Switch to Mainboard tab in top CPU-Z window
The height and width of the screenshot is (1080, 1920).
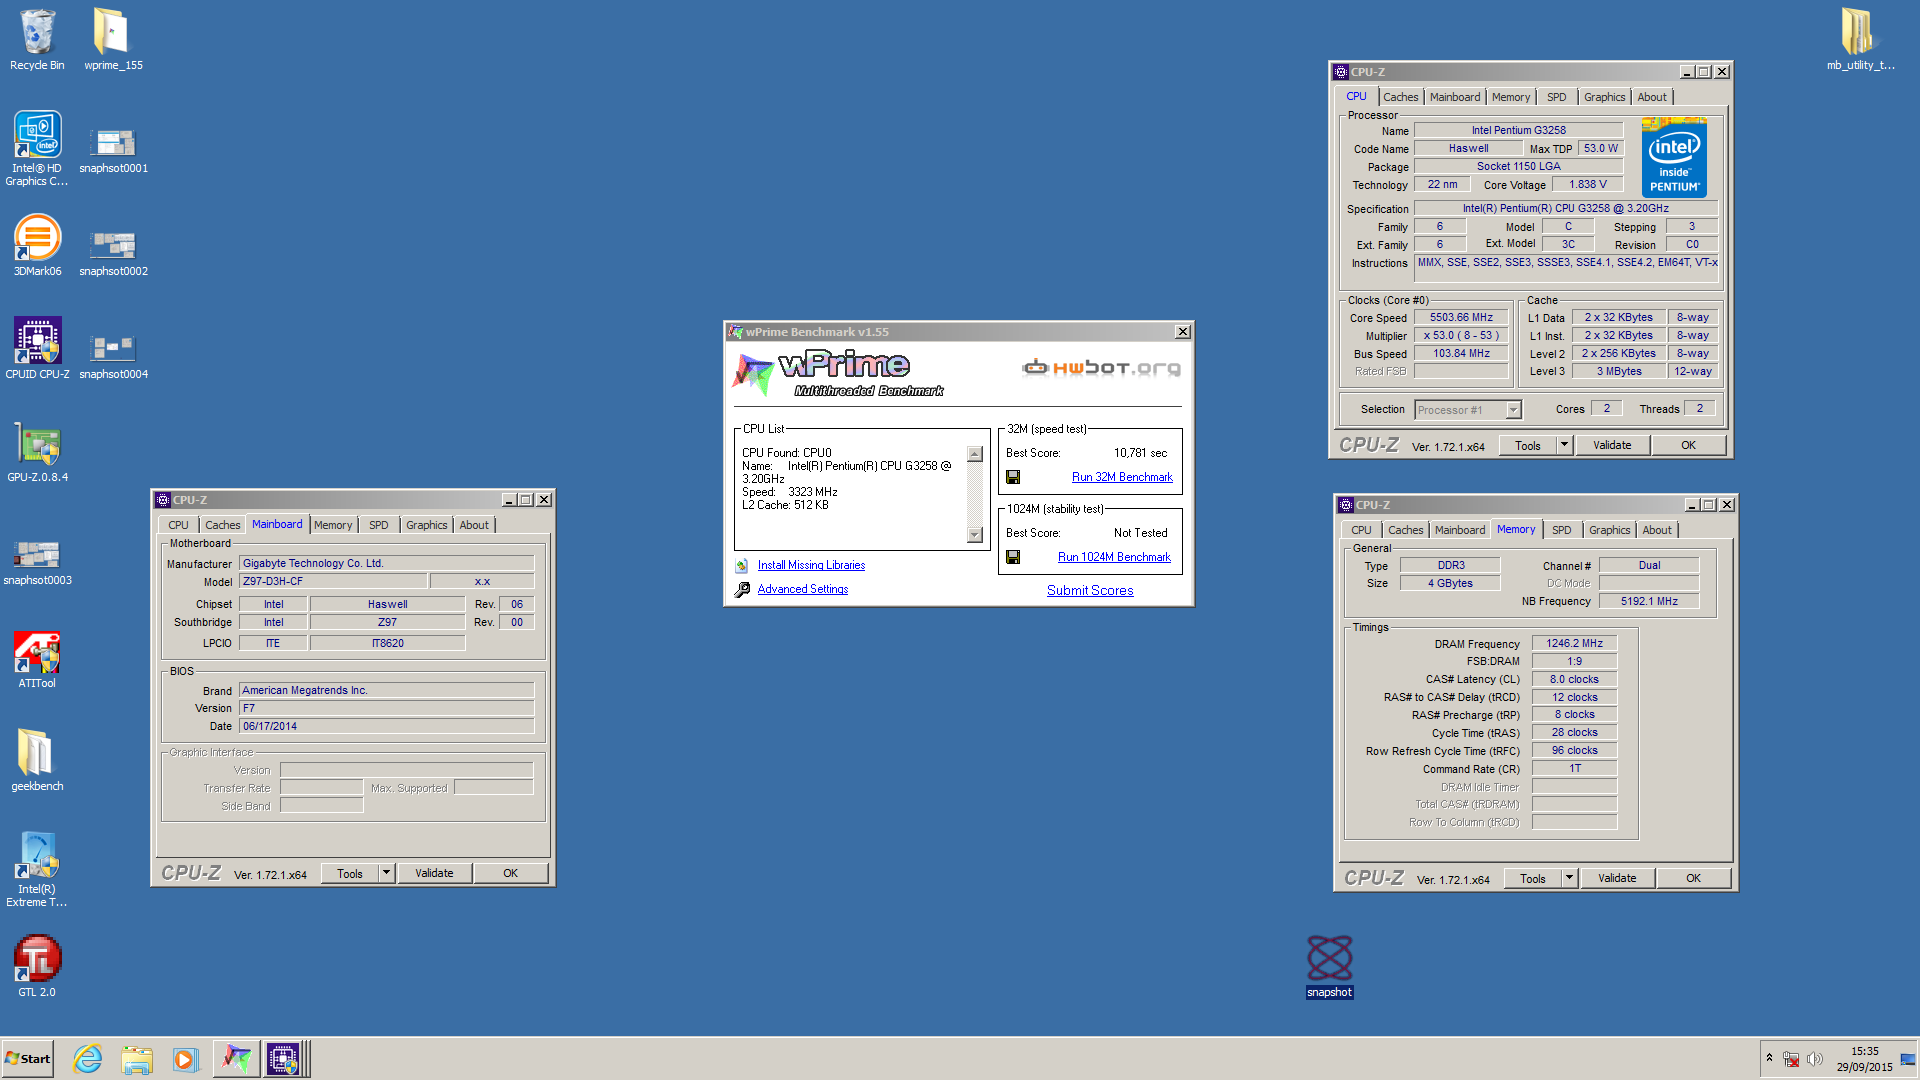(1454, 97)
